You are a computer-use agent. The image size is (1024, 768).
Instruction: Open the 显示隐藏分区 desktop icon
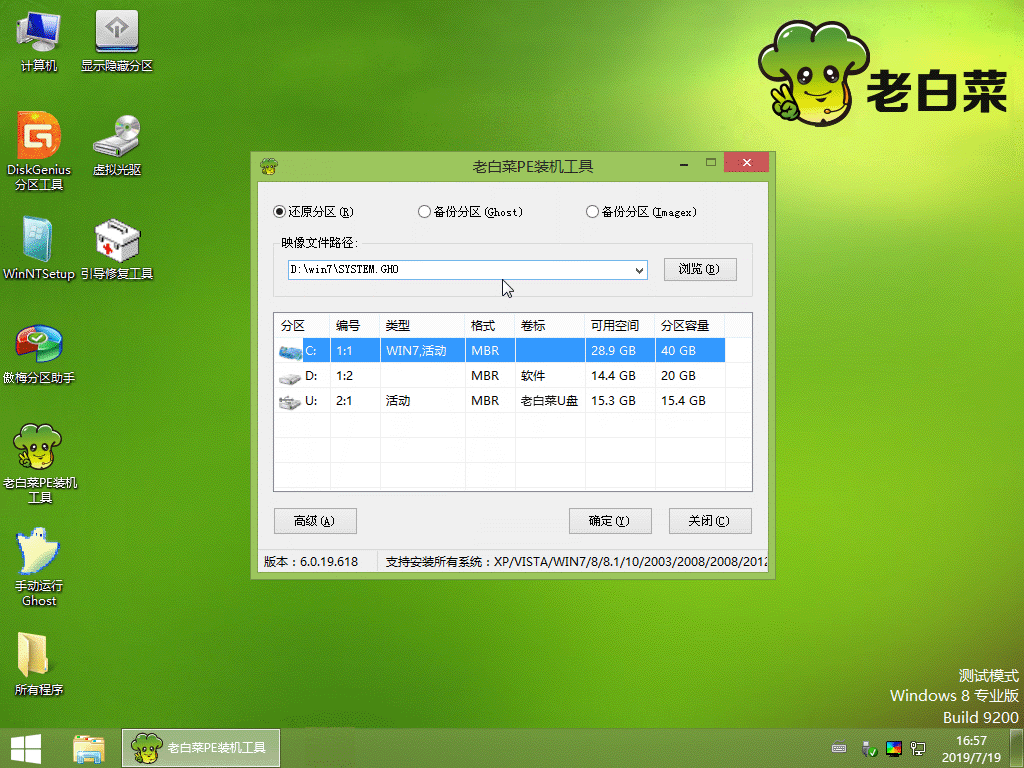click(117, 40)
